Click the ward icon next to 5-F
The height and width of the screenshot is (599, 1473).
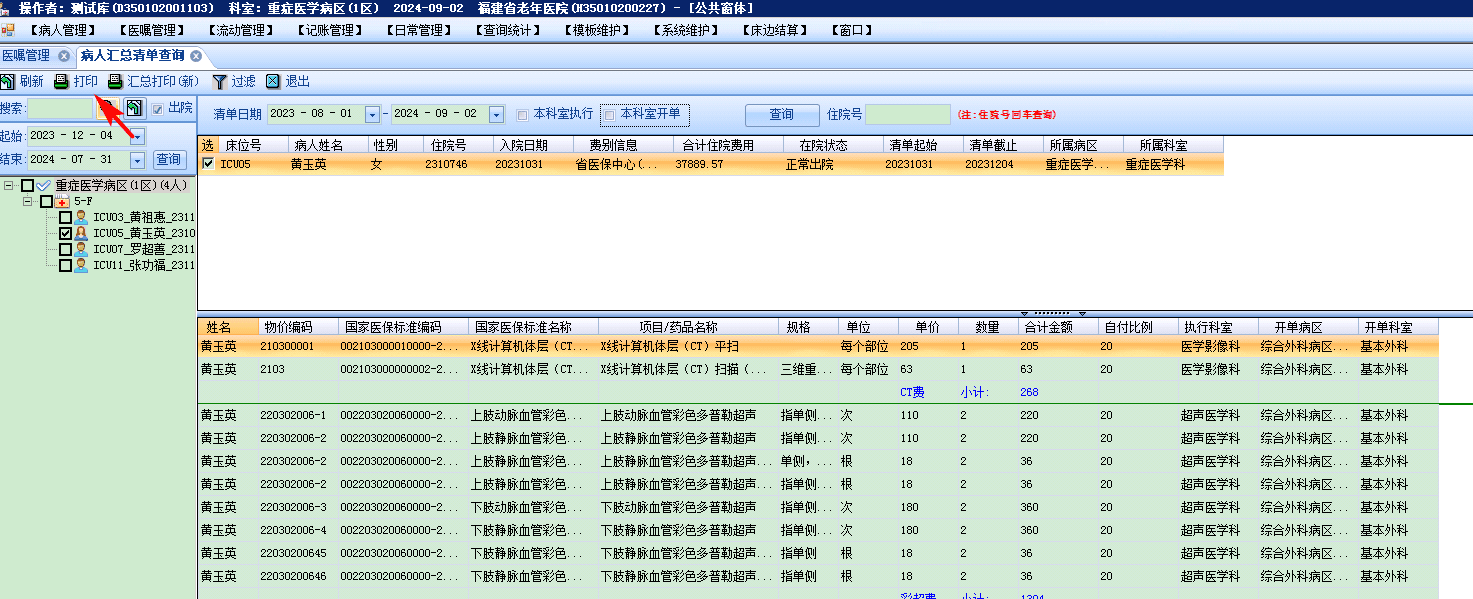61,202
